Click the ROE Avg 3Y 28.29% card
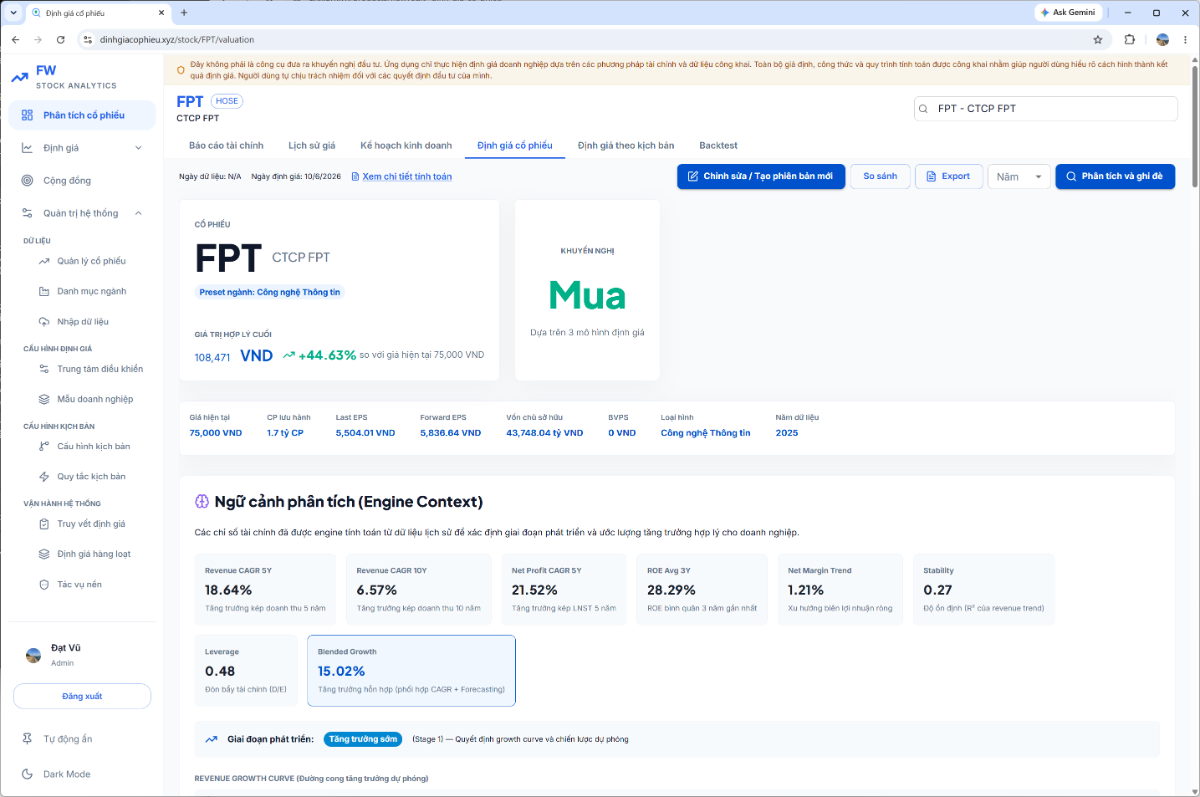The height and width of the screenshot is (797, 1200). click(x=700, y=590)
